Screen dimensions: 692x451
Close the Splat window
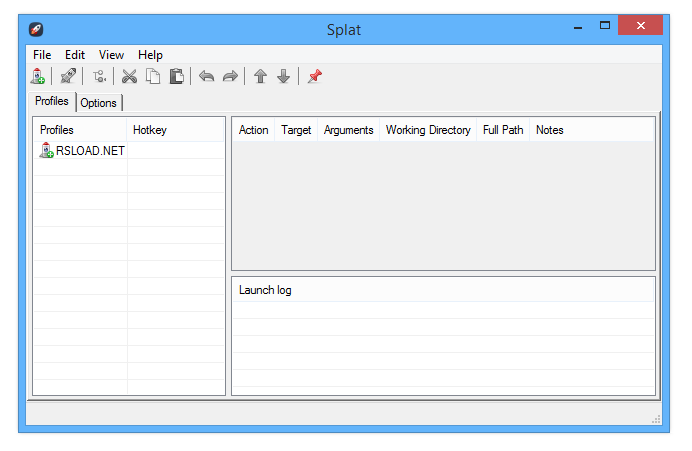point(640,25)
